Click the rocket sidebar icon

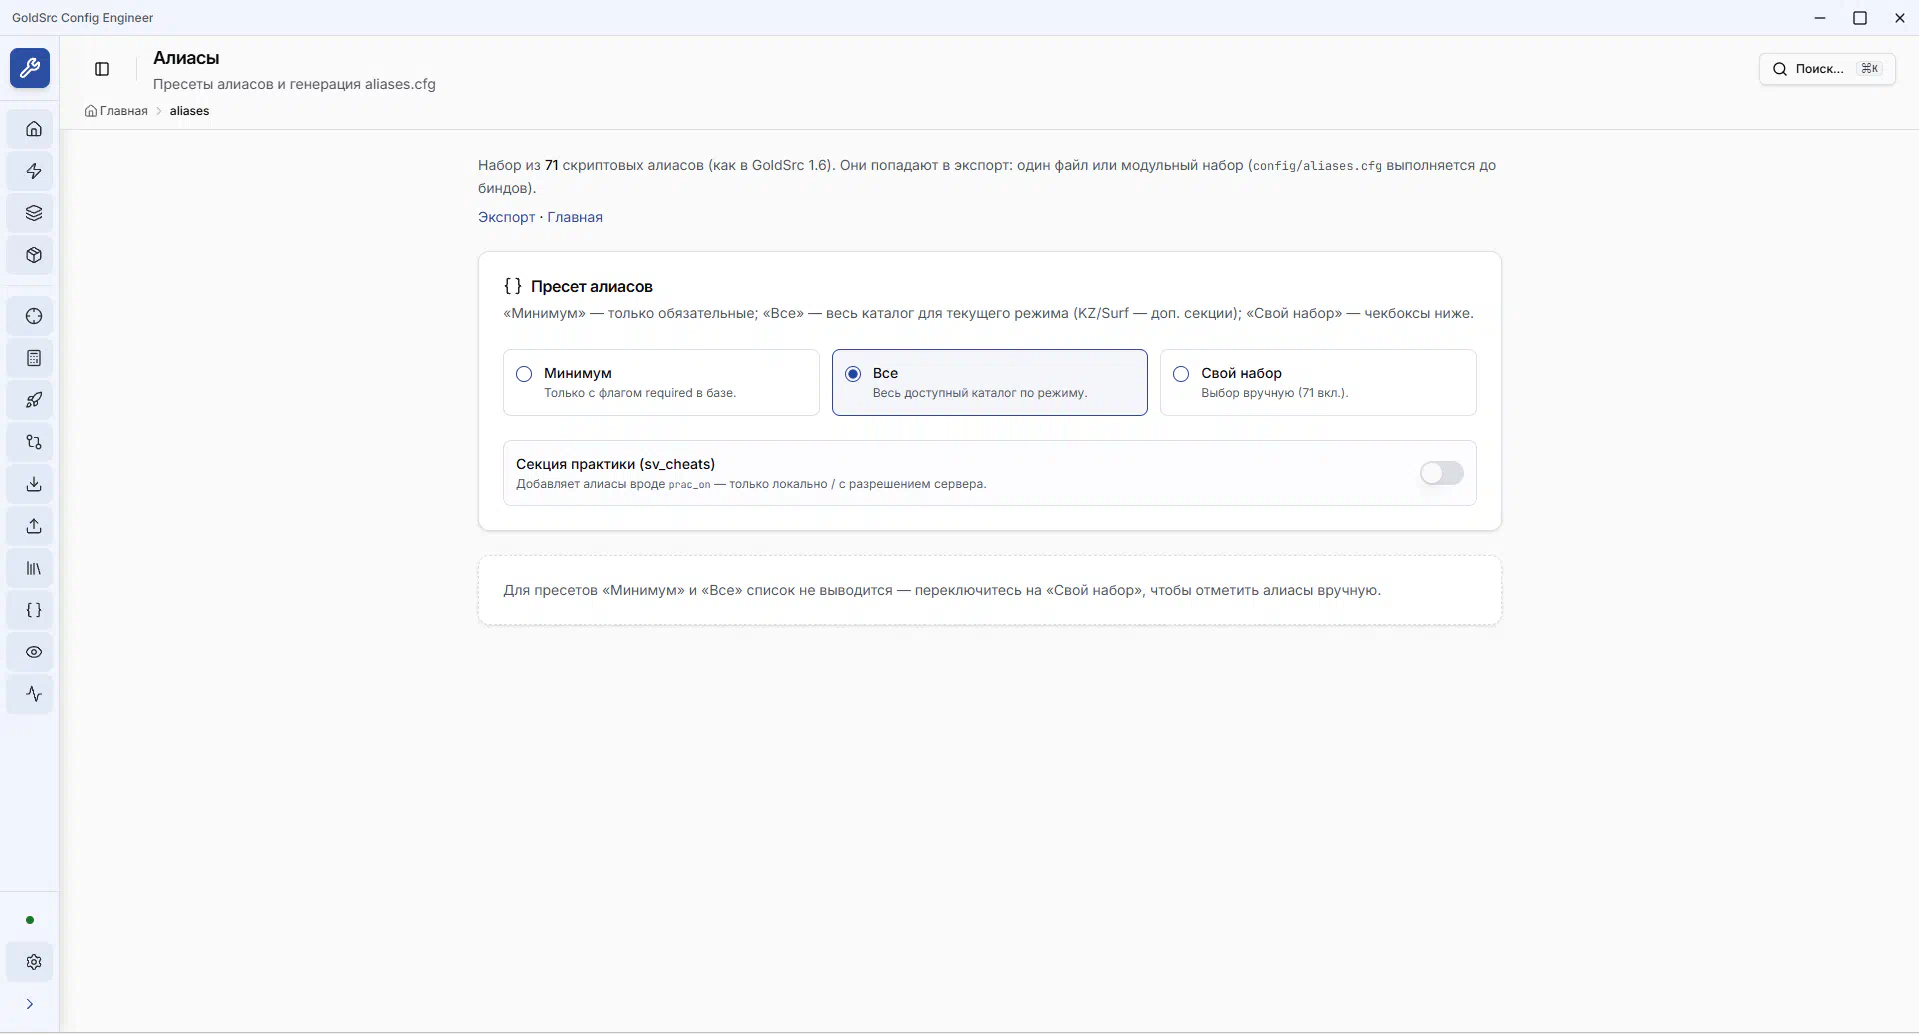point(34,401)
